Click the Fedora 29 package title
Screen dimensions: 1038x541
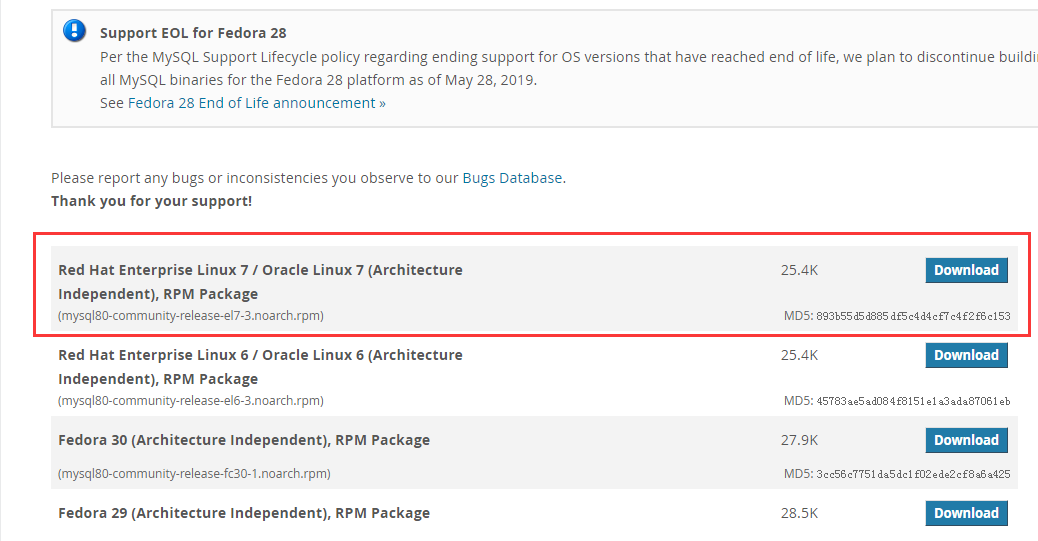(x=244, y=513)
